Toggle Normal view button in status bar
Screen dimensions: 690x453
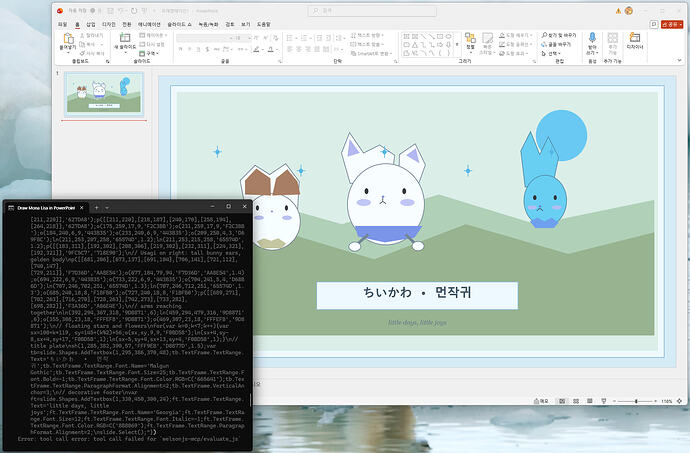562,401
